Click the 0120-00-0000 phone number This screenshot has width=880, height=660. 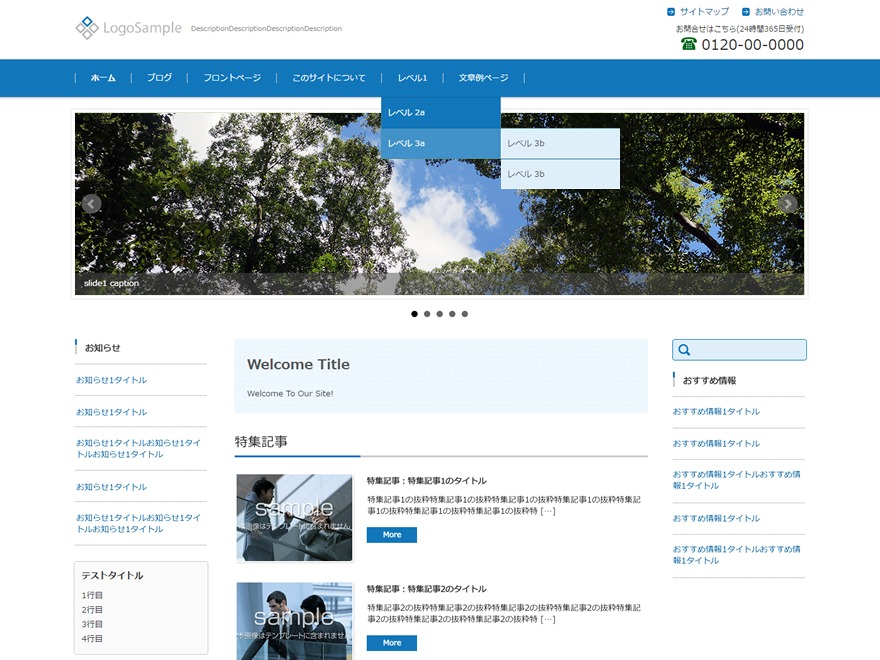[x=753, y=45]
